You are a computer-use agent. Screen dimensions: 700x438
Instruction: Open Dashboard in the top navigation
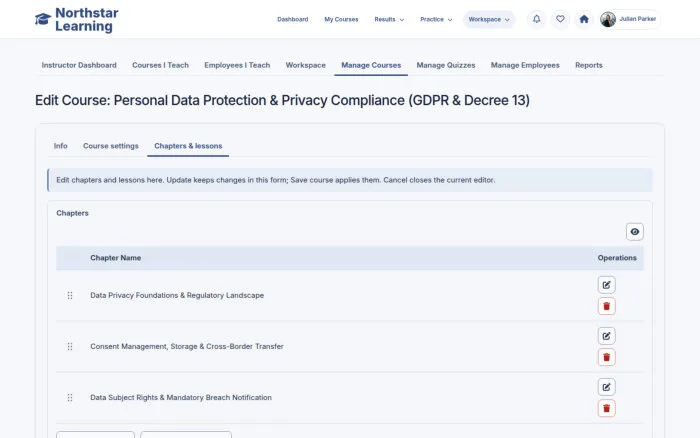pyautogui.click(x=292, y=19)
